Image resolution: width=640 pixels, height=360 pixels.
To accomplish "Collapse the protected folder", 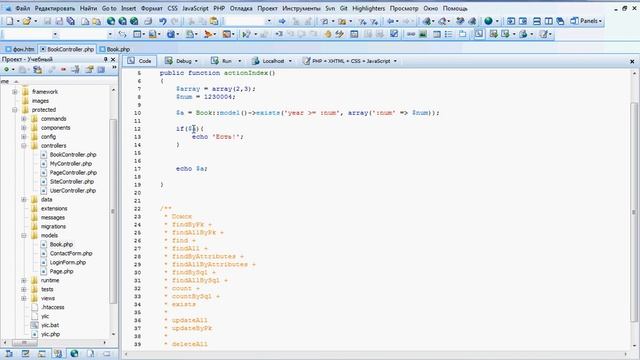I will (15, 110).
